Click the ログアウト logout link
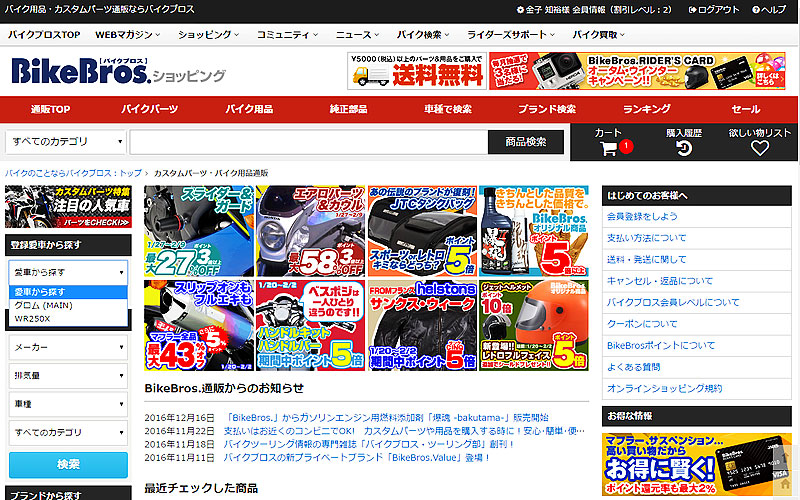The image size is (800, 500). (x=714, y=9)
